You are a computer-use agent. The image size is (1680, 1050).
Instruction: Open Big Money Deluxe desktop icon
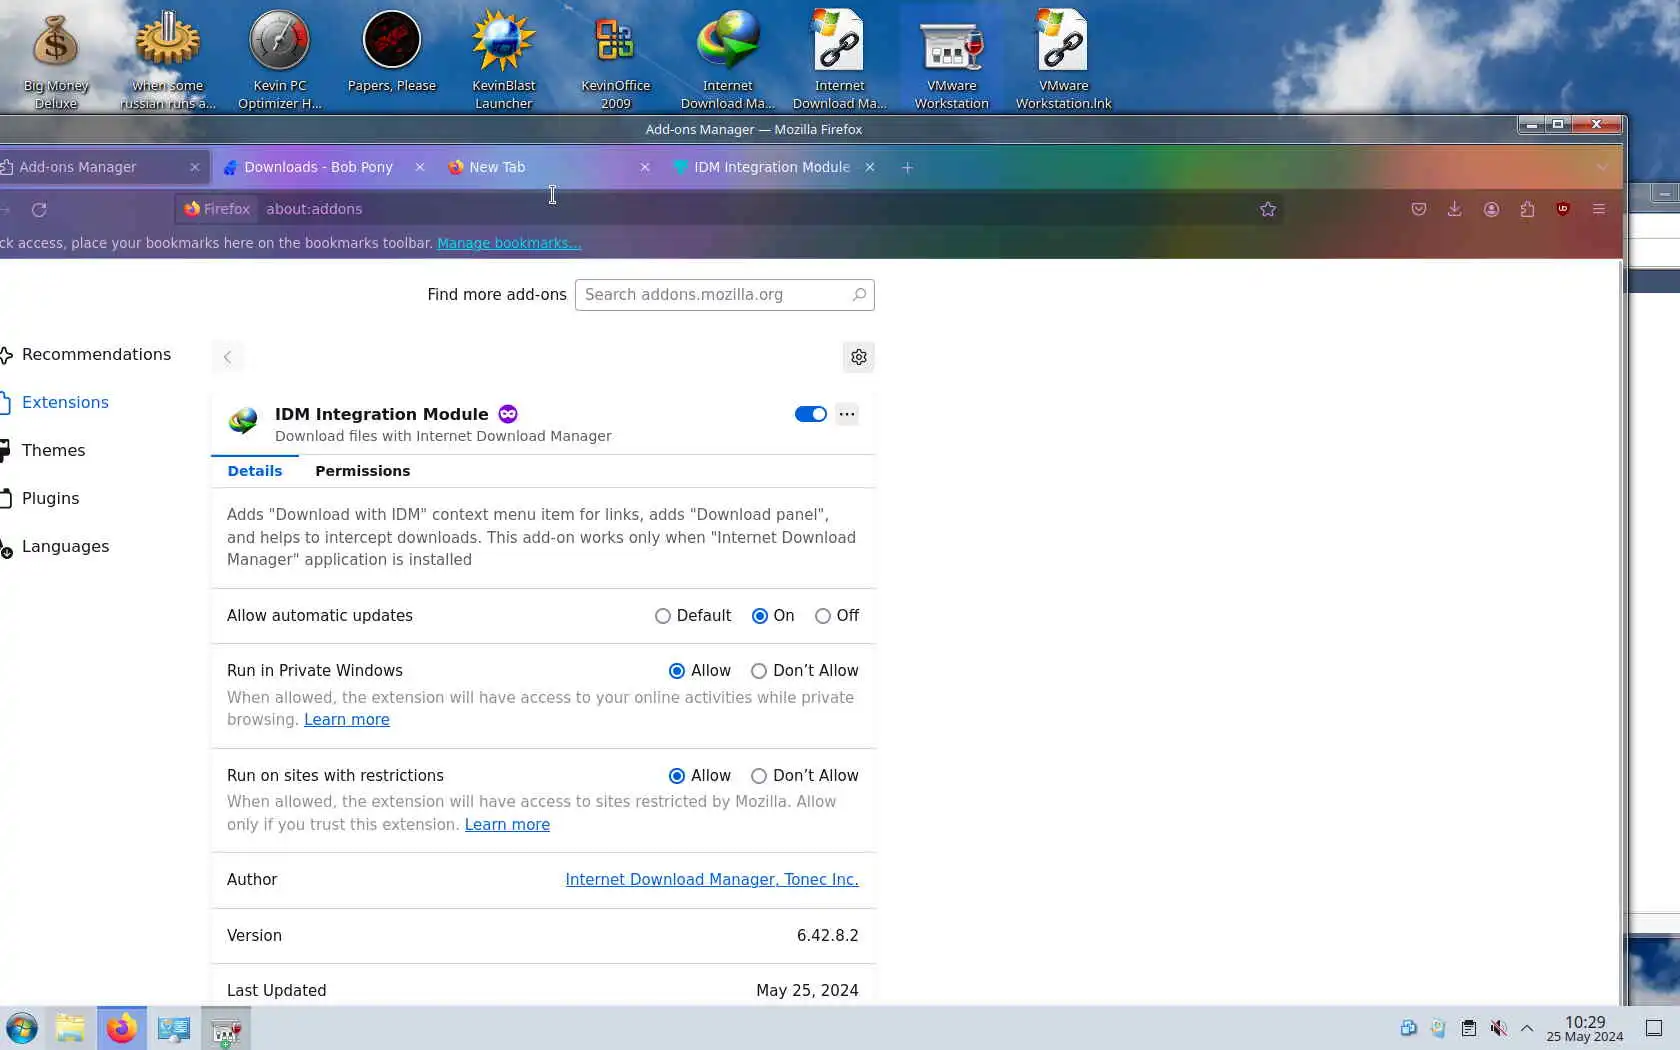55,58
